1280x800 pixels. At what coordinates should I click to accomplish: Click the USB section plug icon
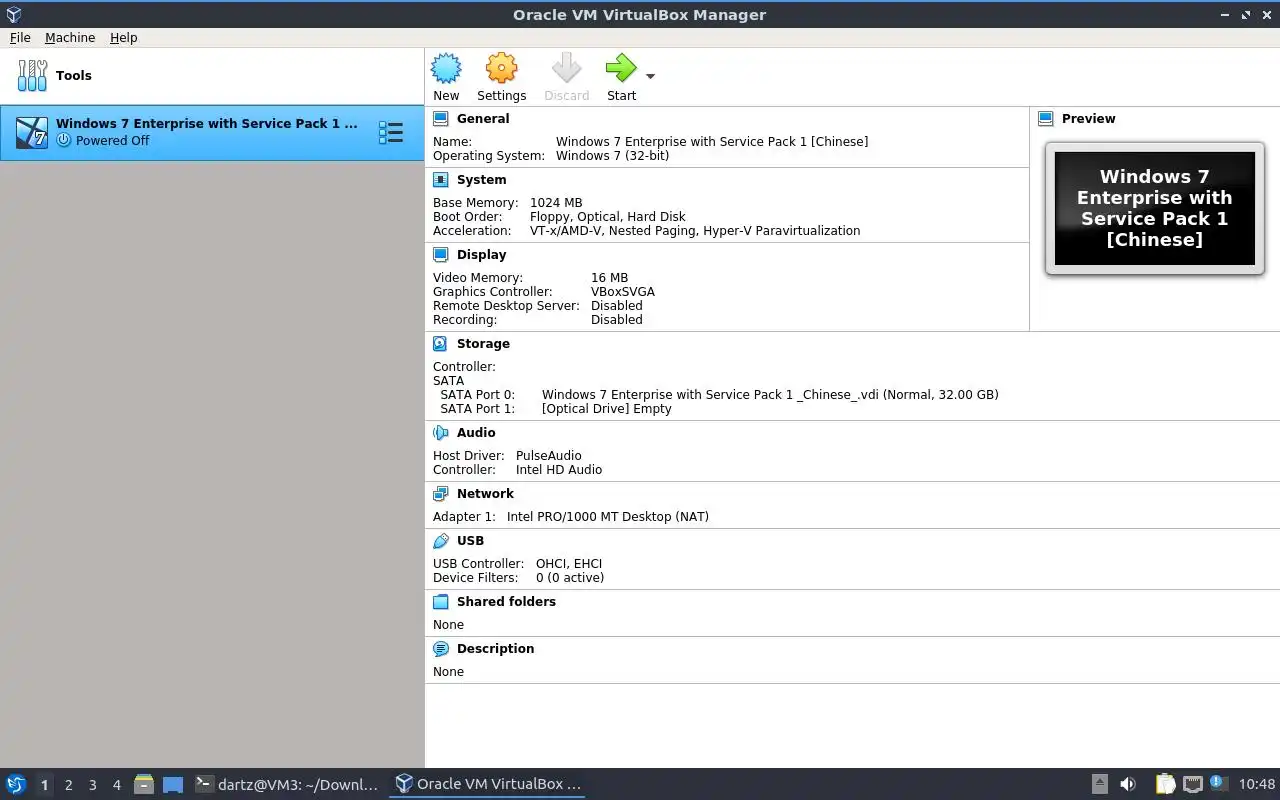point(441,541)
